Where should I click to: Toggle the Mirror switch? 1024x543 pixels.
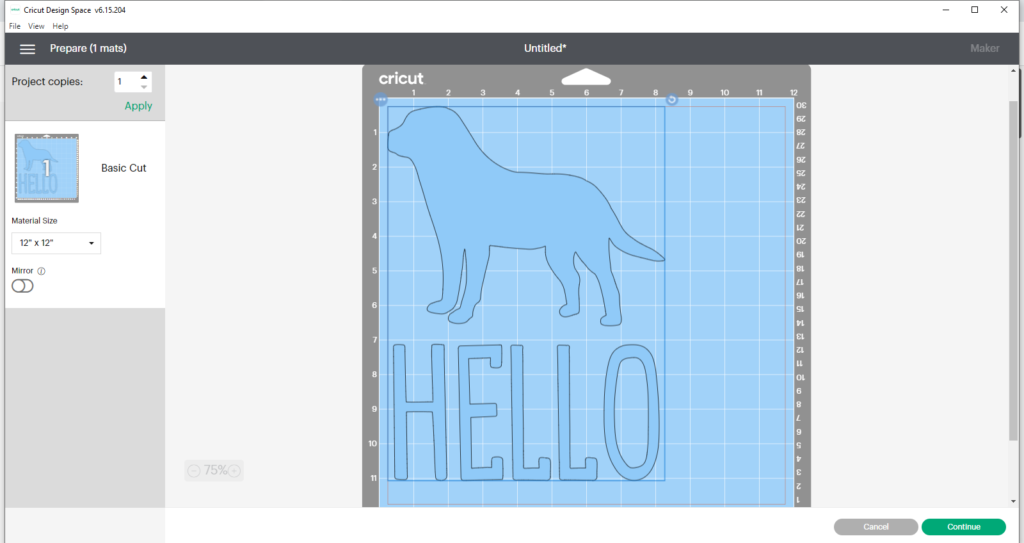pos(22,286)
